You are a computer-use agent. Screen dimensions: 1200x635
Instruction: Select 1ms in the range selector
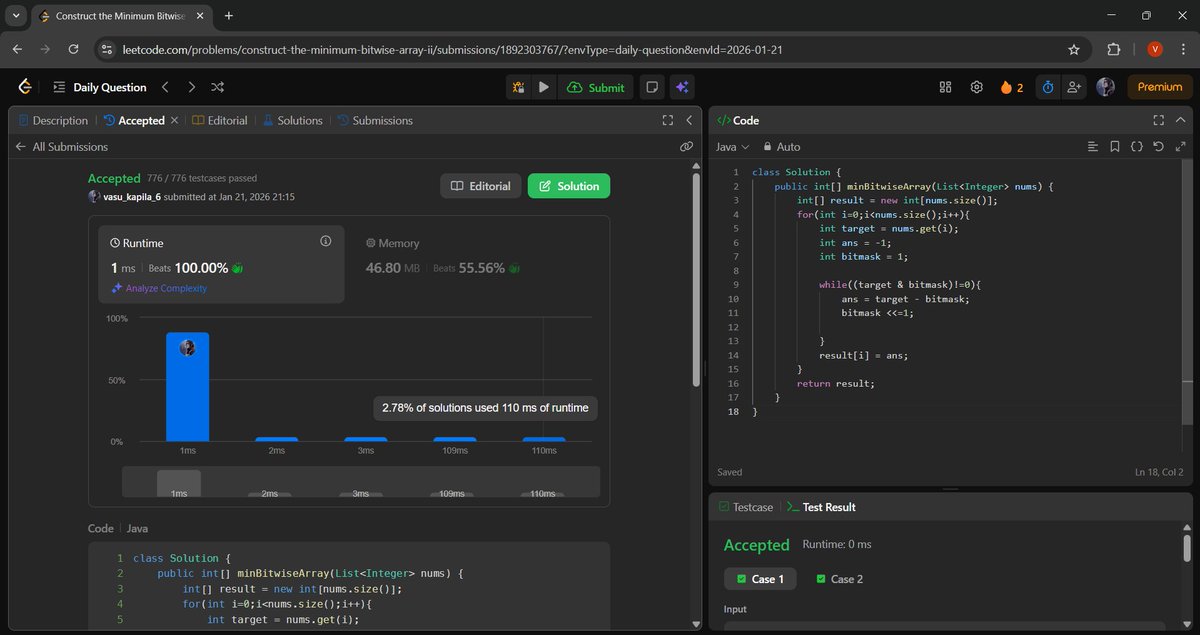click(179, 483)
